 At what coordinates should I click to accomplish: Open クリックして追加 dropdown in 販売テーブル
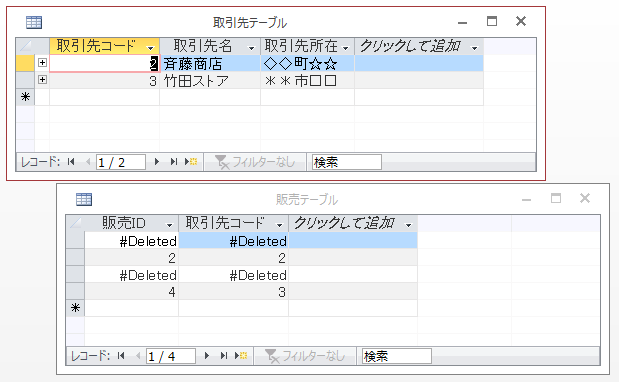(x=409, y=225)
